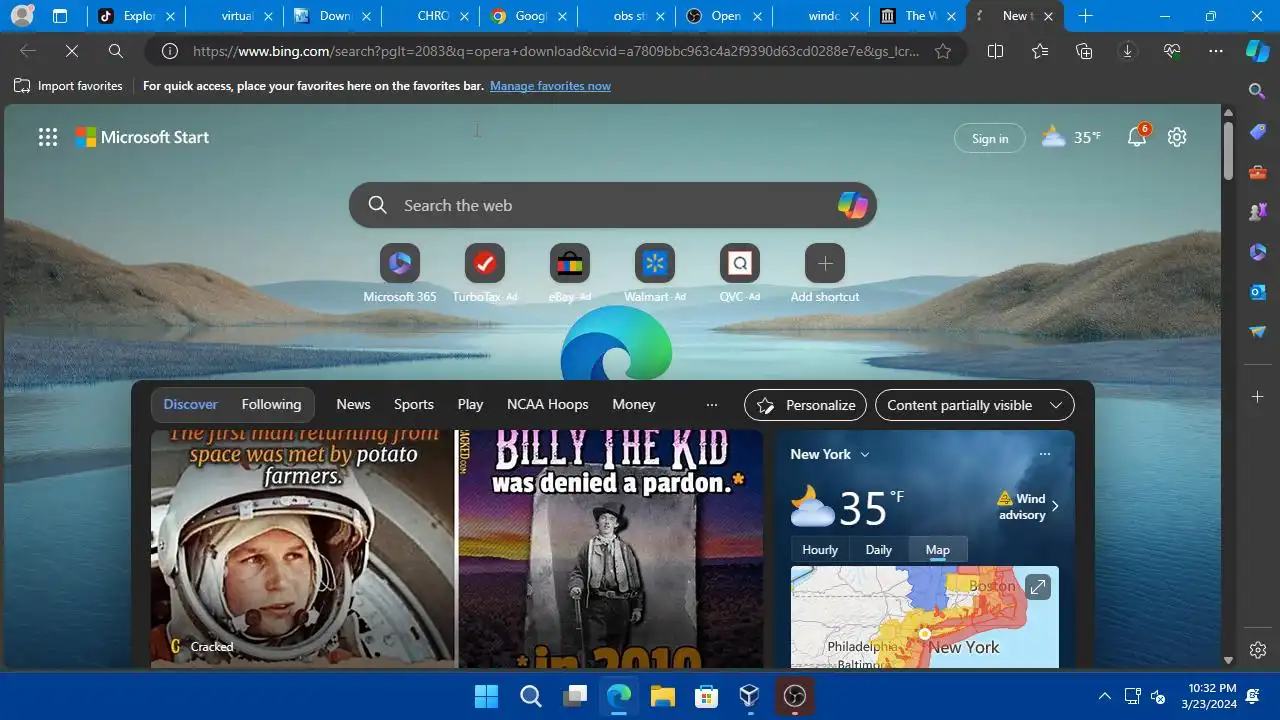
Task: Show weather Map view
Action: 938,550
